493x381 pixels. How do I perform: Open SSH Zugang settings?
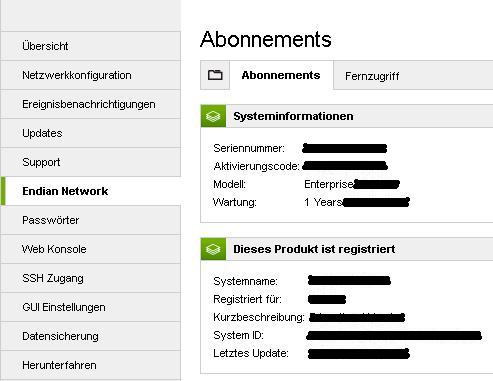[x=90, y=278]
